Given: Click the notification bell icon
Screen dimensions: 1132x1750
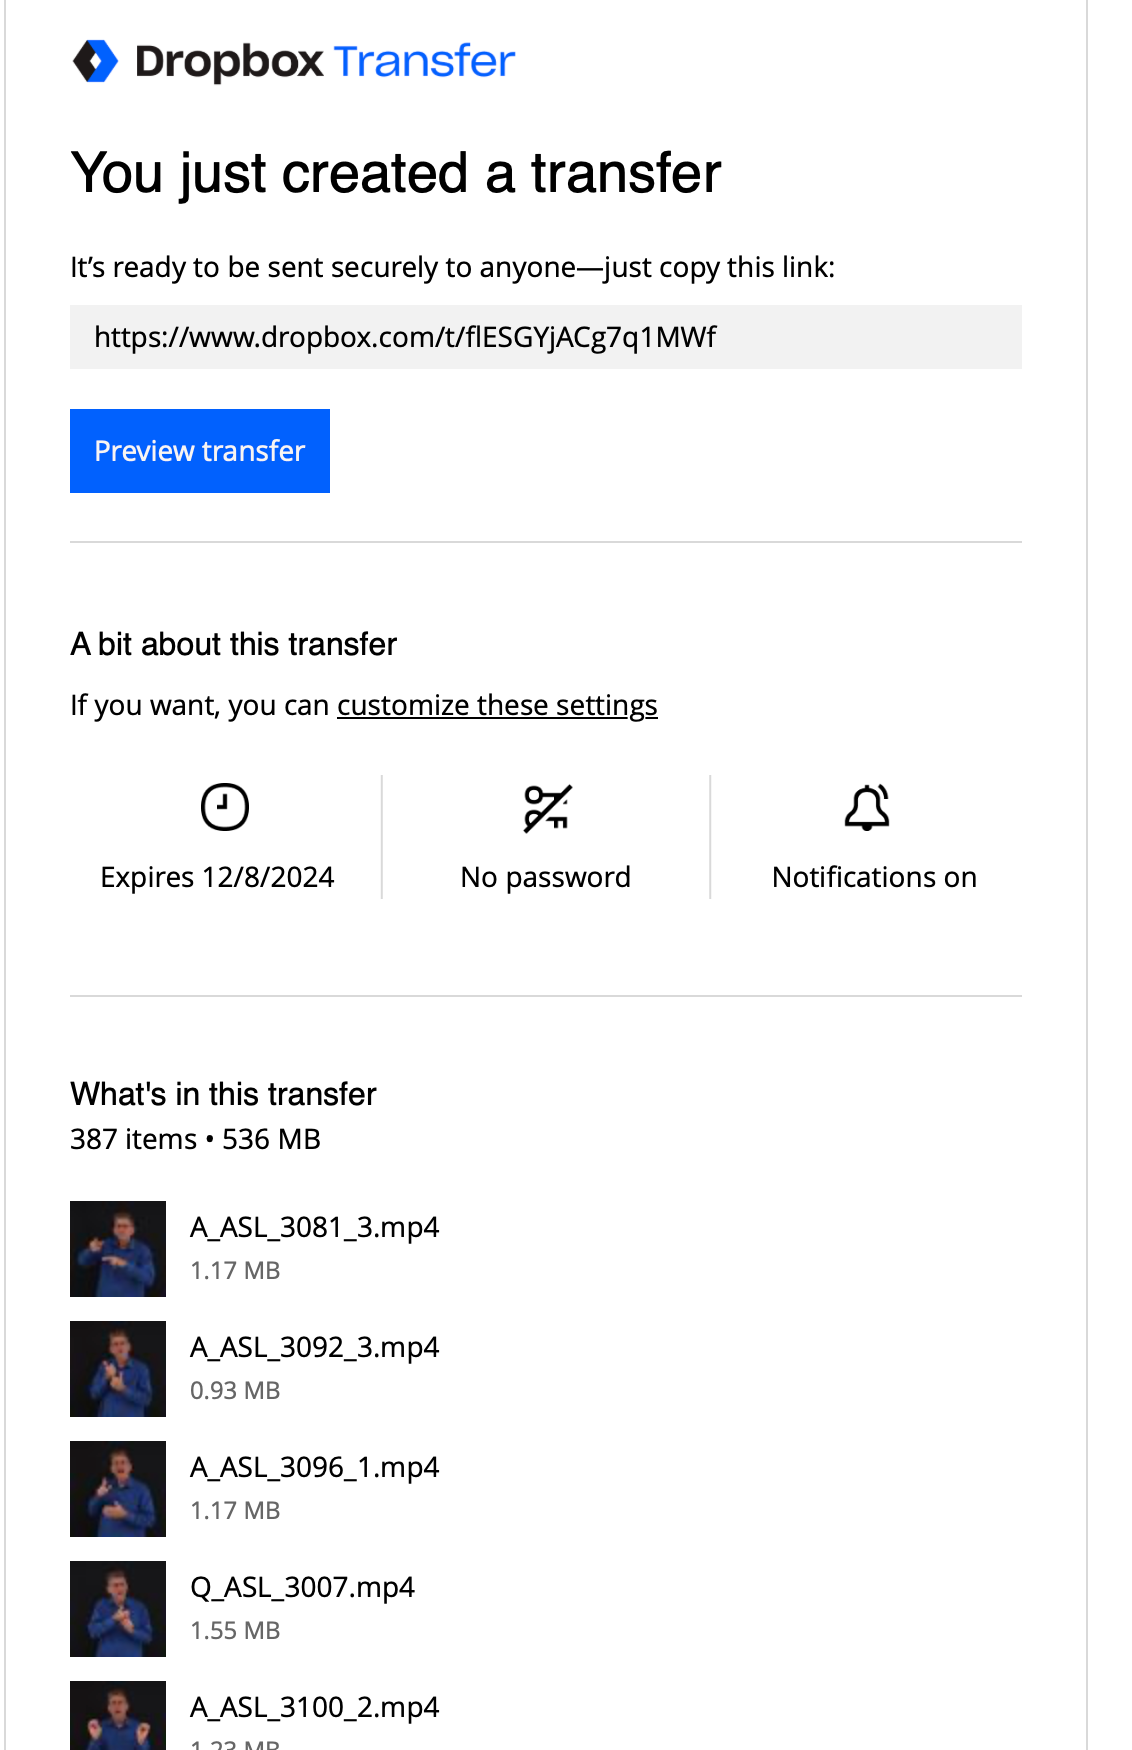Looking at the screenshot, I should [x=867, y=808].
